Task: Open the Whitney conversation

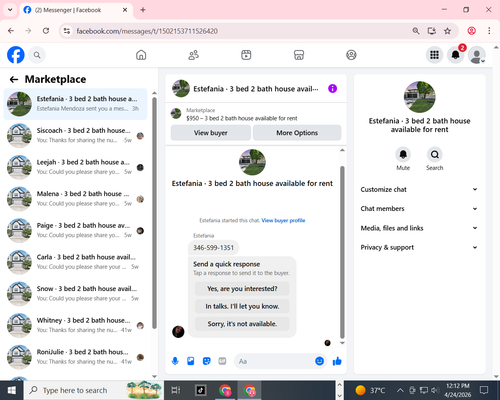Action: (75, 325)
